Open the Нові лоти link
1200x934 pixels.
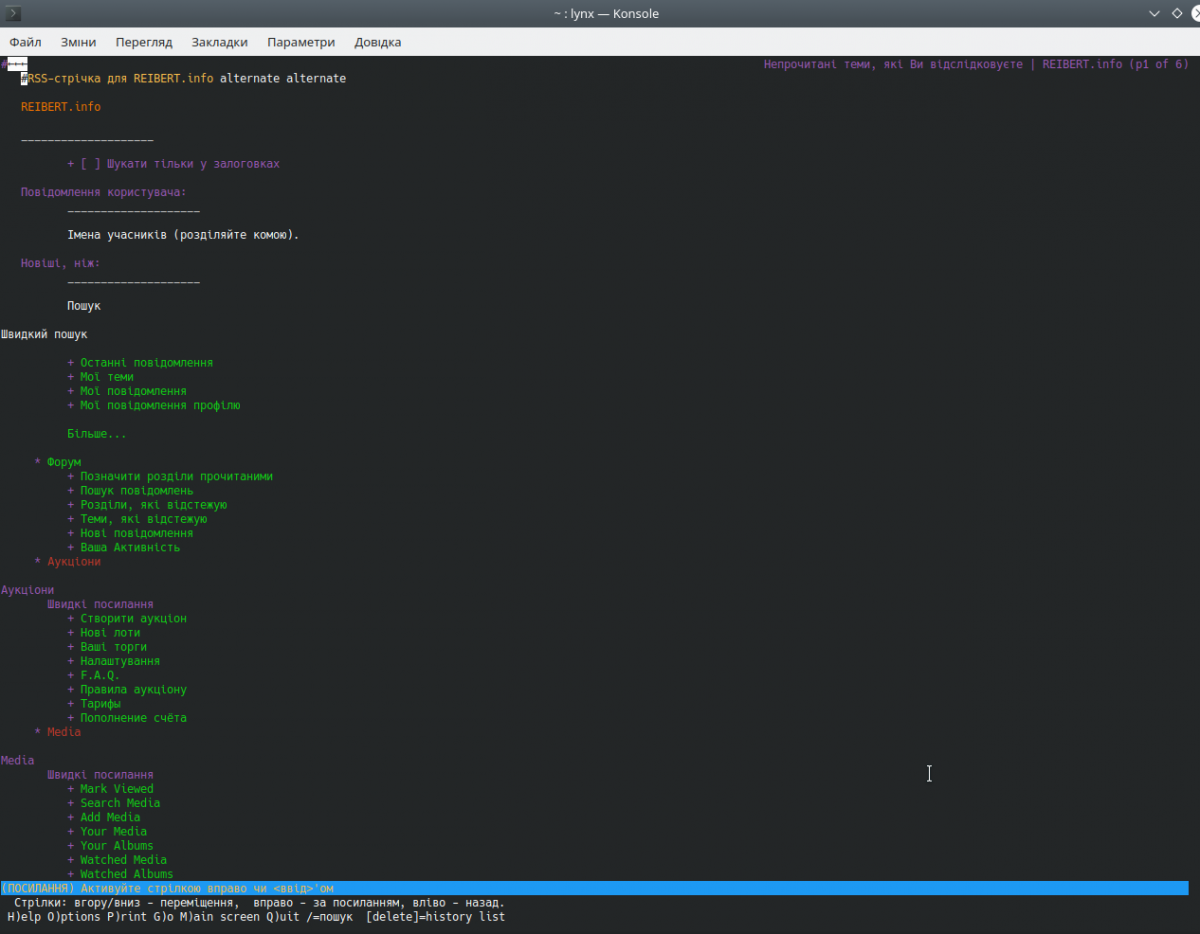pos(110,633)
